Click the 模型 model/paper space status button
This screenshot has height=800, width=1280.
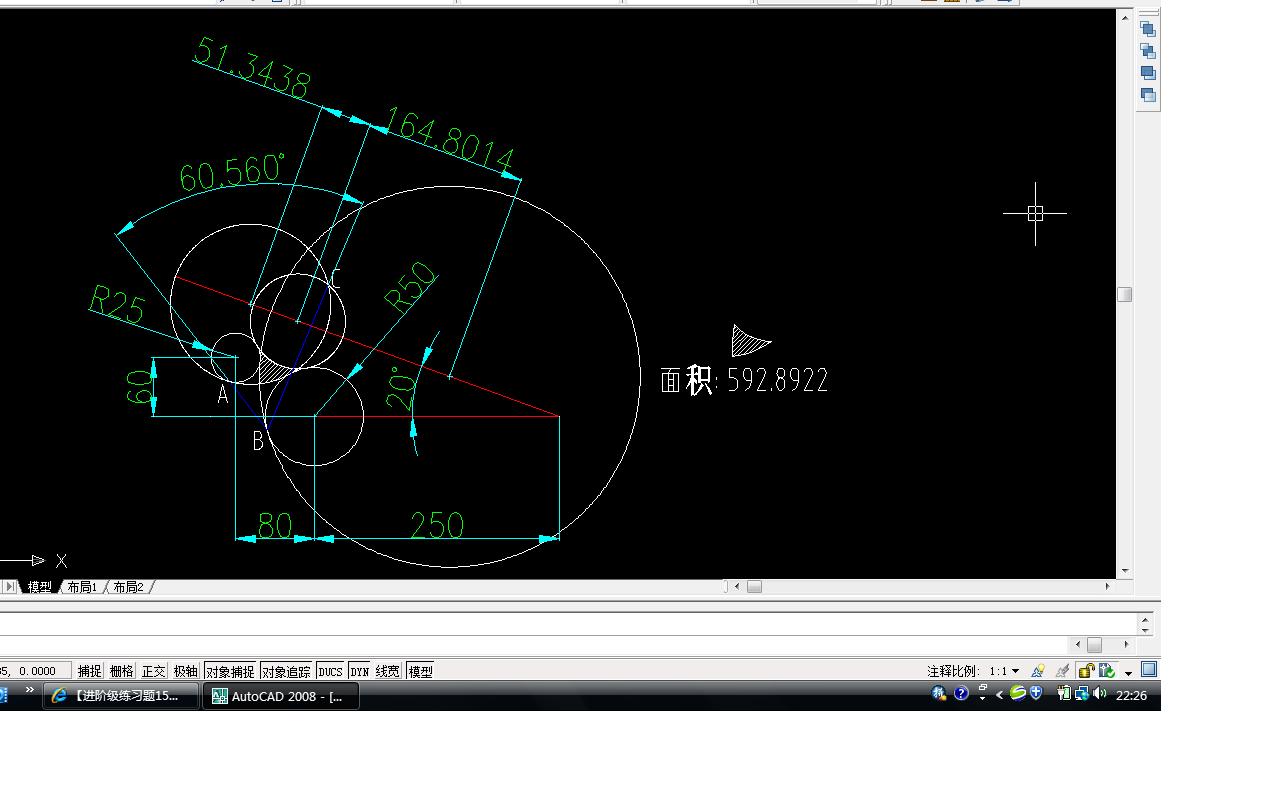tap(421, 671)
